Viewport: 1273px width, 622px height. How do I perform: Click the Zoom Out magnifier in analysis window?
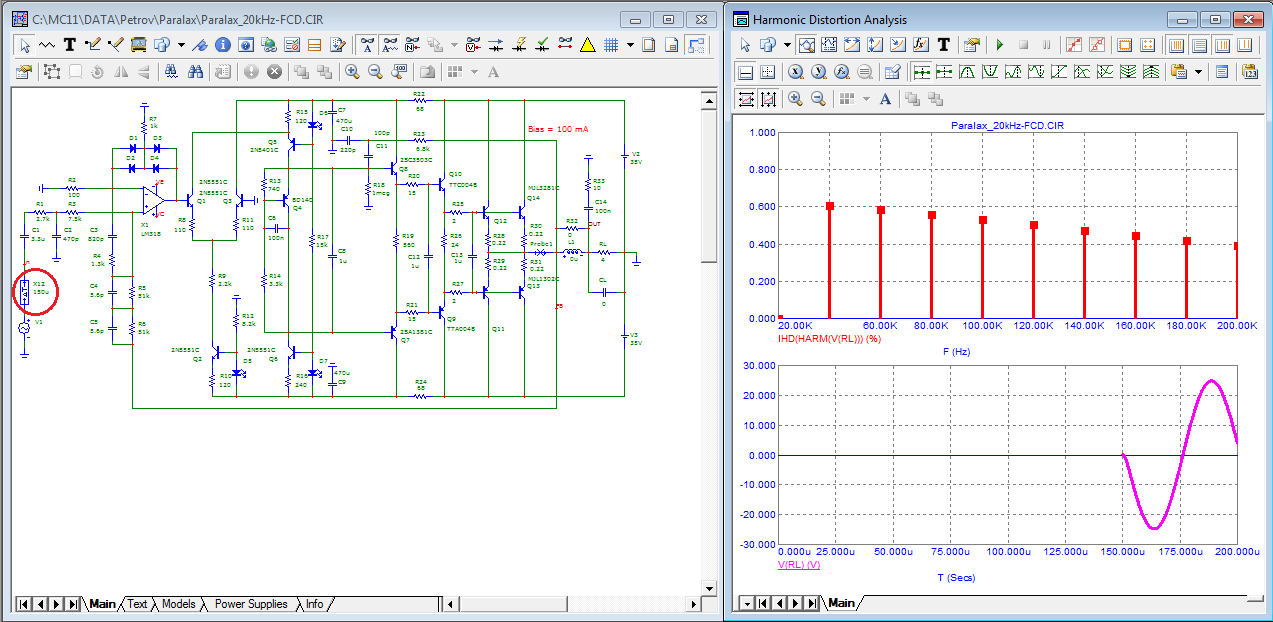tap(818, 99)
